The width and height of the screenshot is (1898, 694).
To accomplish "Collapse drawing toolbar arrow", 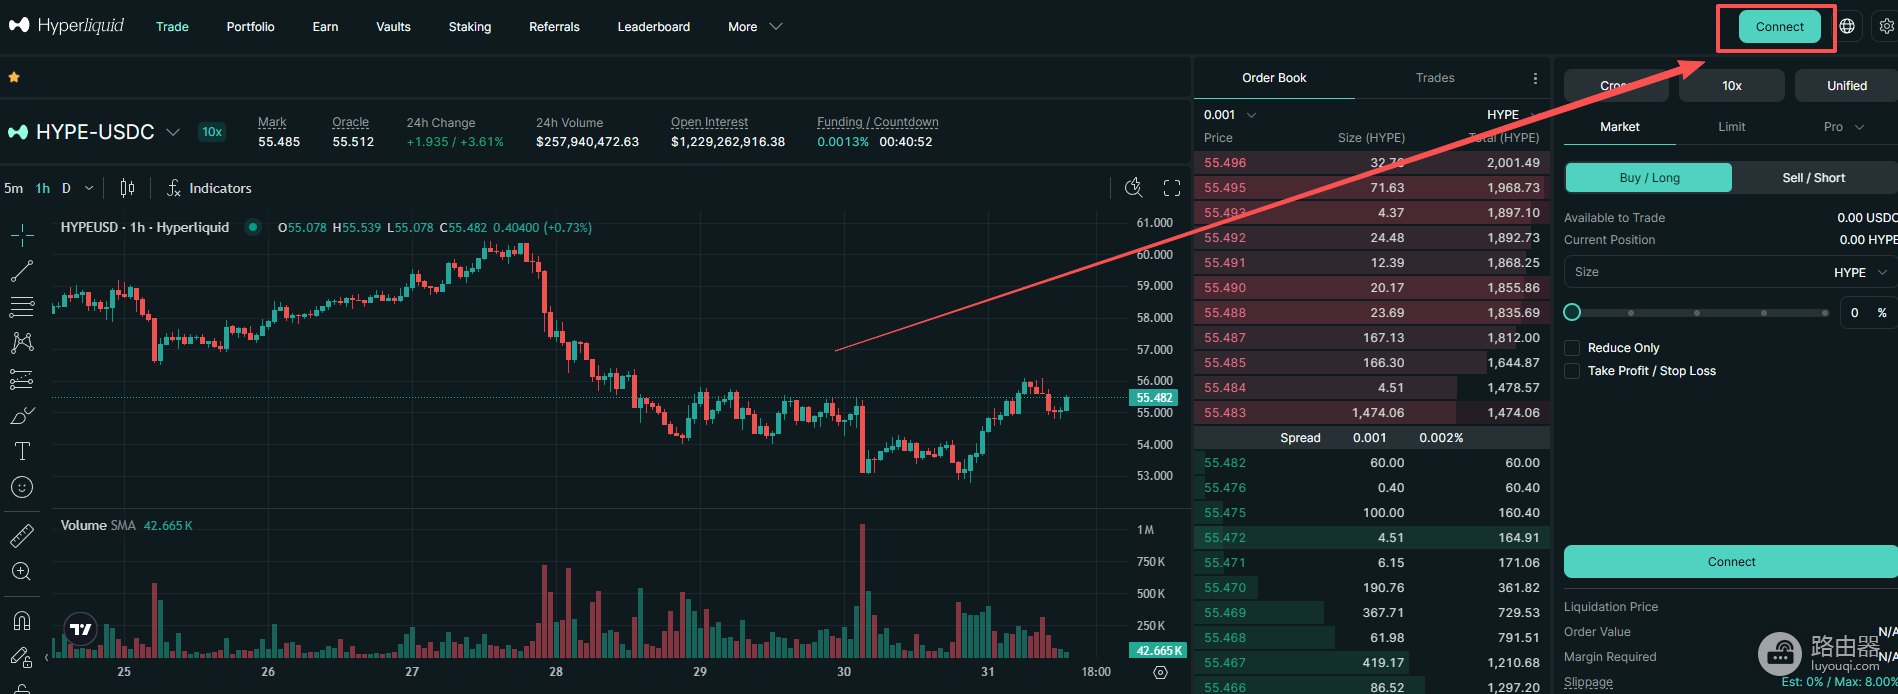I will (47, 659).
